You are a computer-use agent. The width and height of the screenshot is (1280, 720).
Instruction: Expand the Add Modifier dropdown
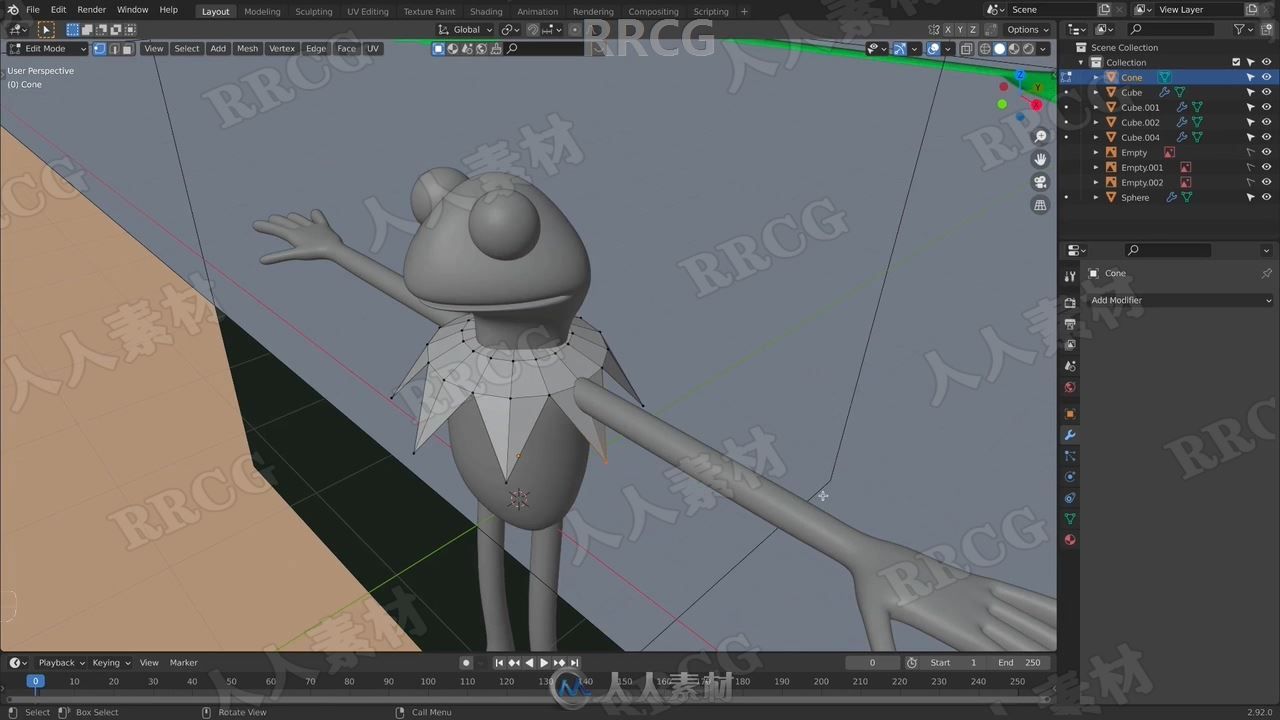coord(1180,300)
